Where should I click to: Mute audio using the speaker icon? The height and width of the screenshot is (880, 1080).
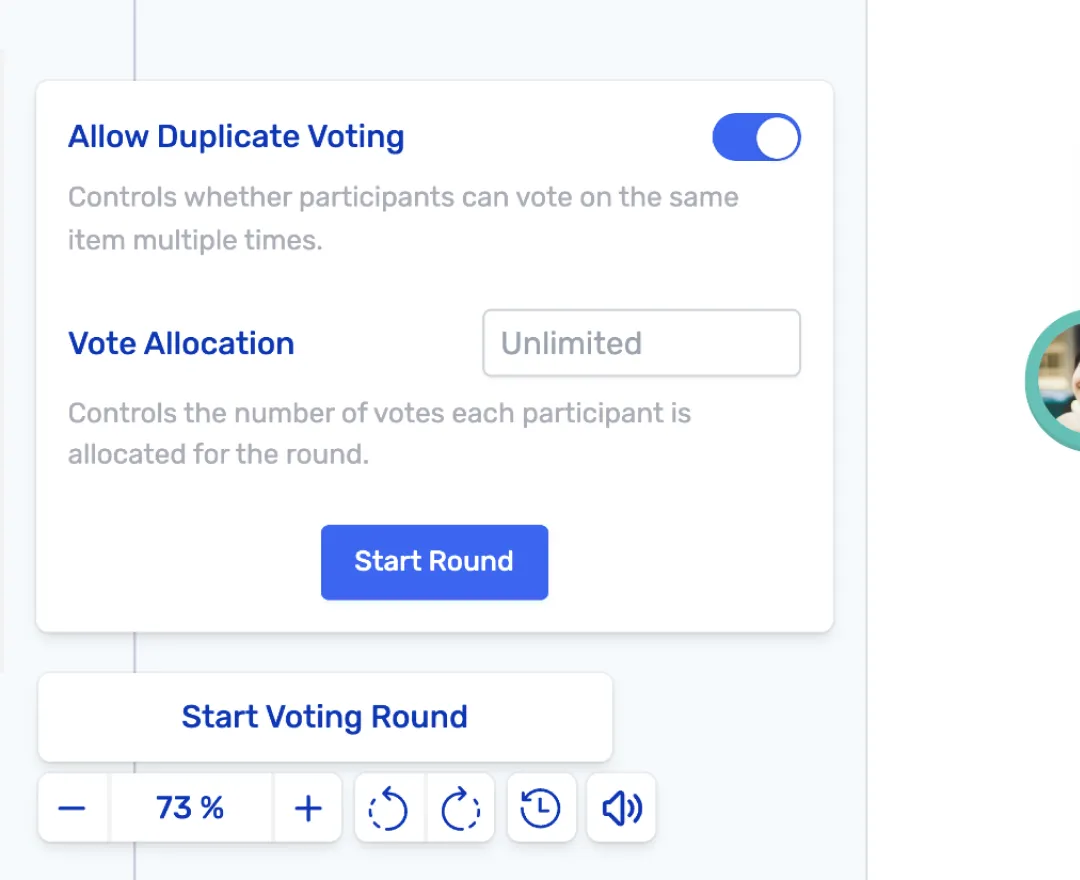[x=621, y=808]
